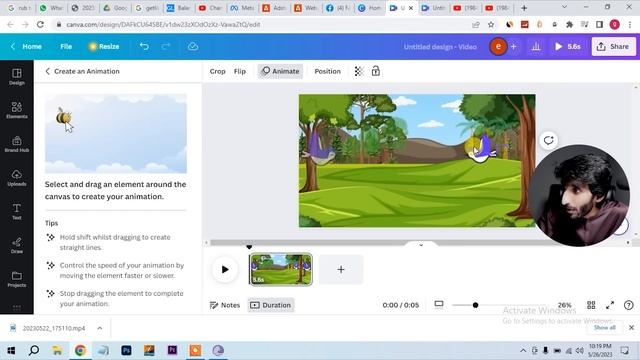Click the 26% zoom percentage
The image size is (640, 360).
pos(564,305)
